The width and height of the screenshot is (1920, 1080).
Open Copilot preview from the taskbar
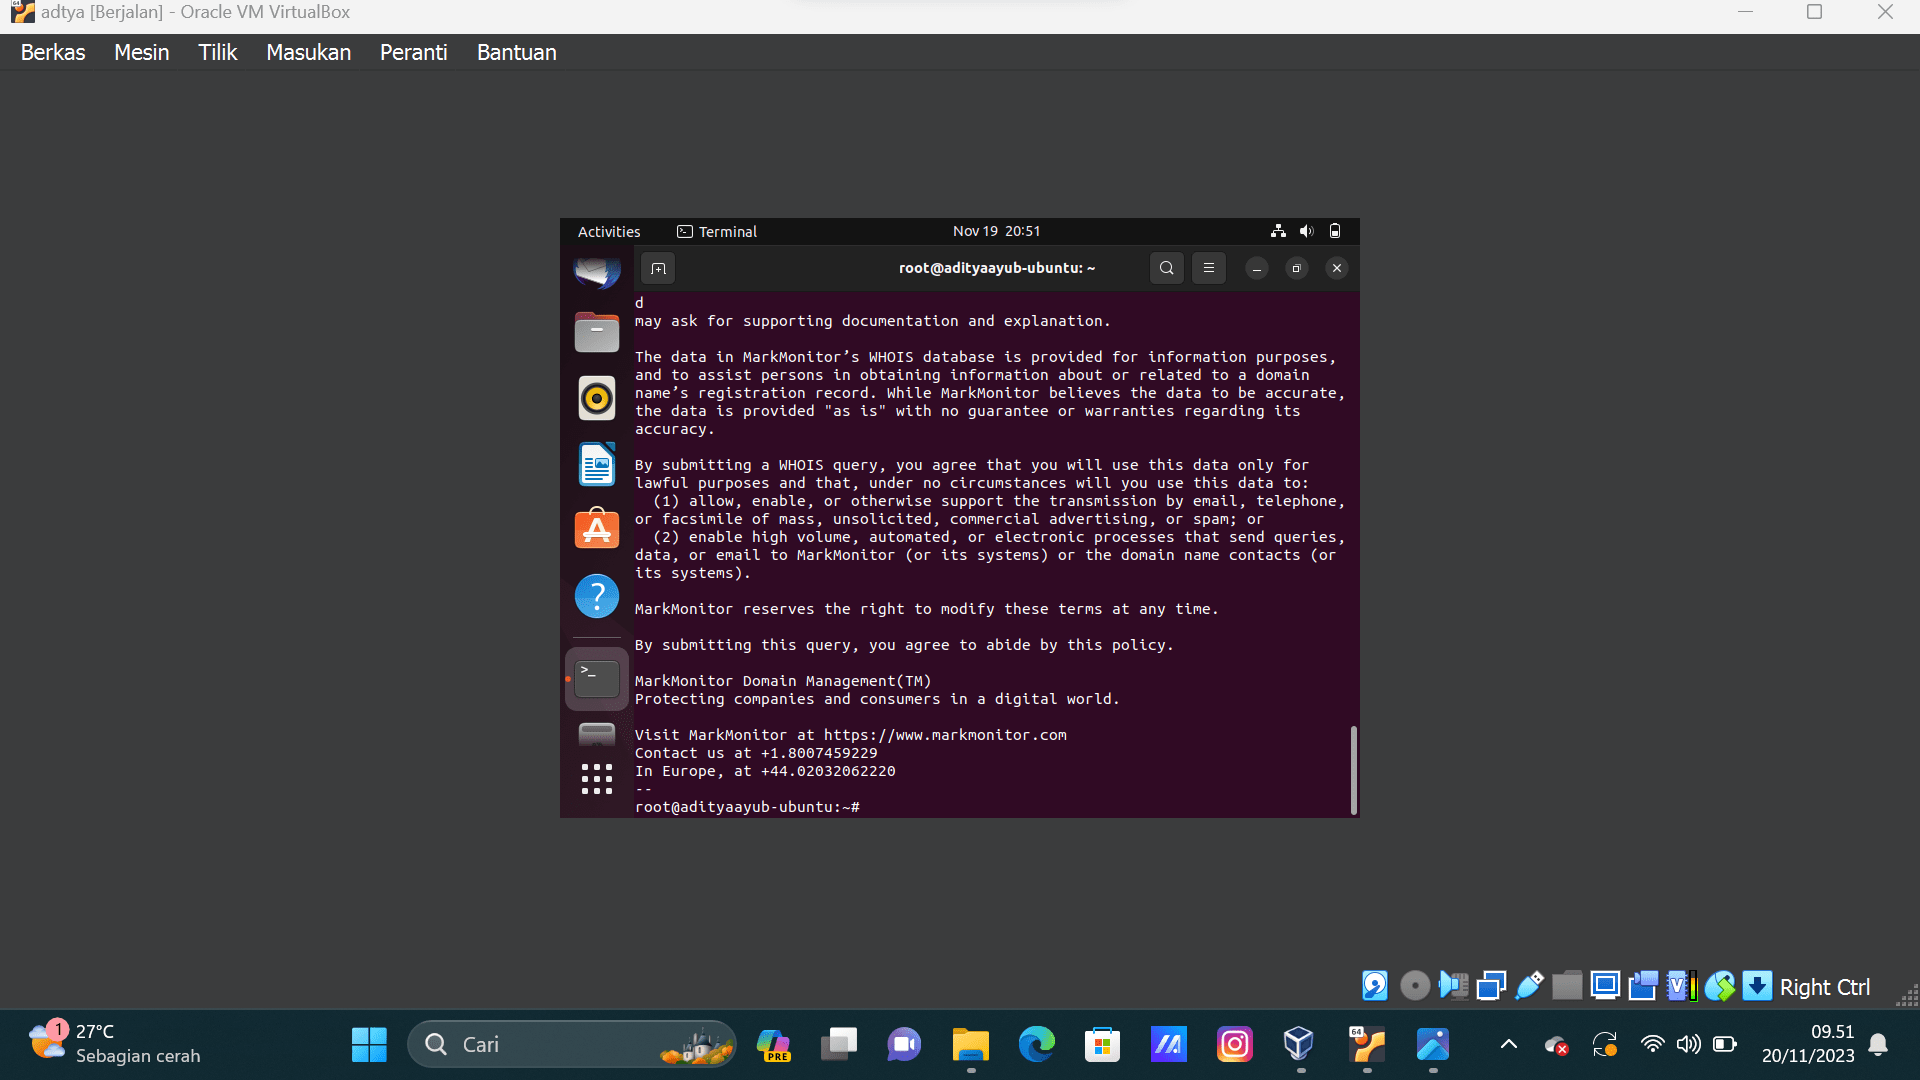point(773,1044)
